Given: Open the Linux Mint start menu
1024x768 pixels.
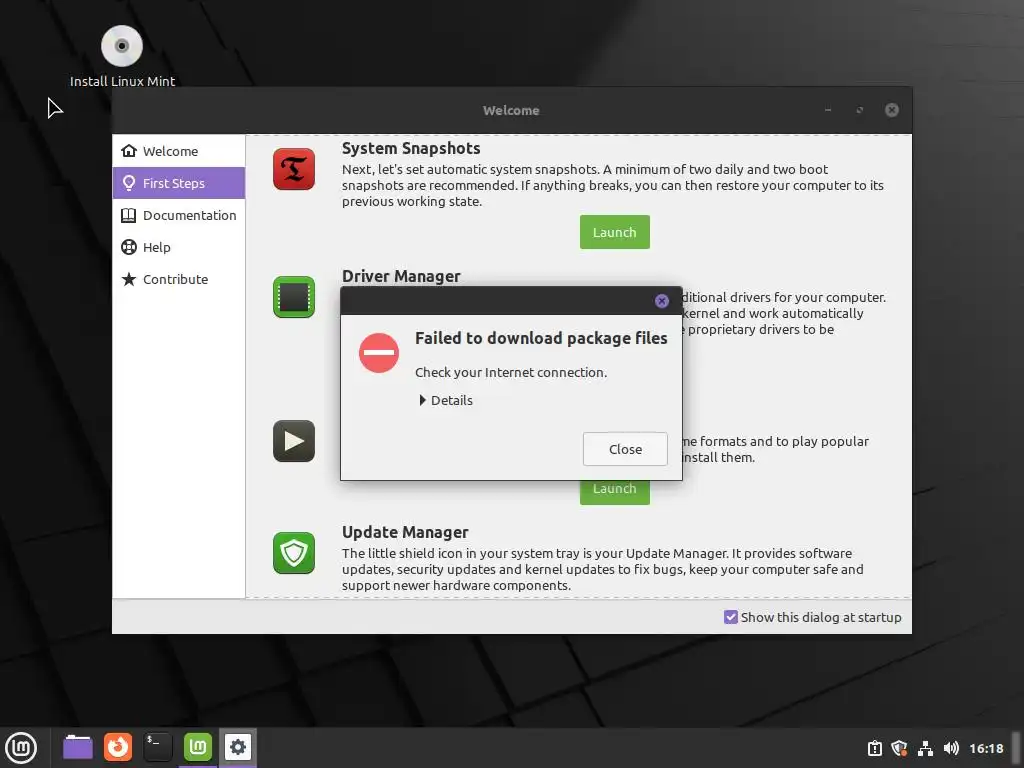Looking at the screenshot, I should (21, 748).
